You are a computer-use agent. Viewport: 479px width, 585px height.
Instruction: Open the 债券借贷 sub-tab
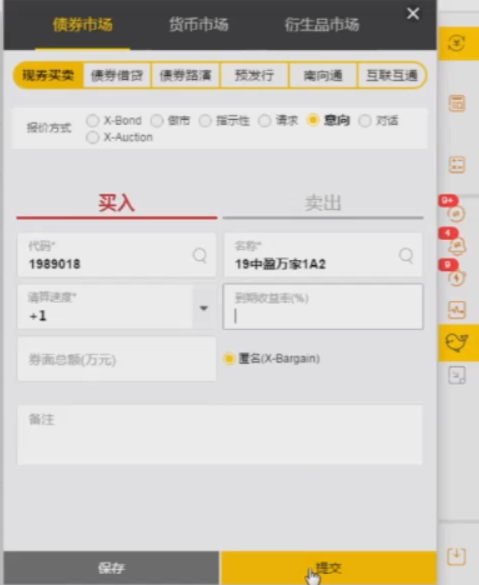click(117, 75)
